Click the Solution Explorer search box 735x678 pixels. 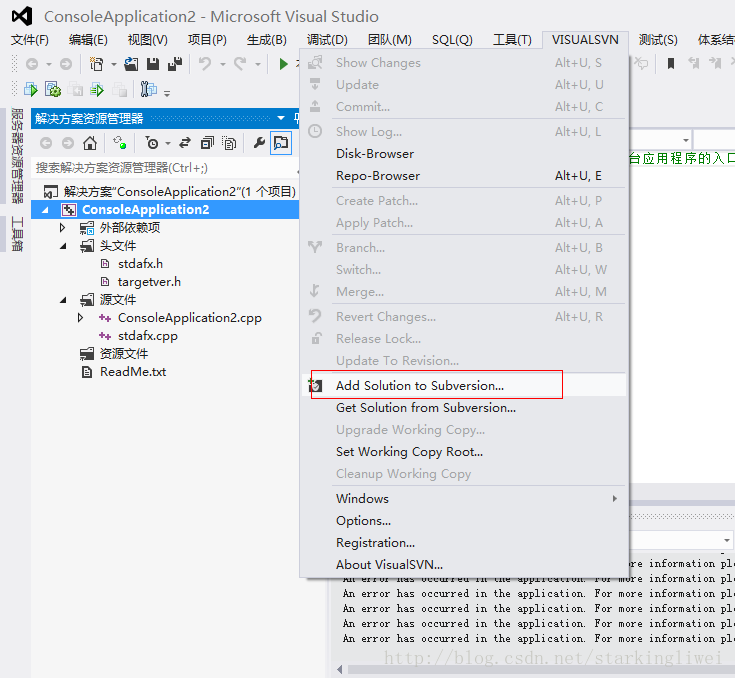coord(165,168)
